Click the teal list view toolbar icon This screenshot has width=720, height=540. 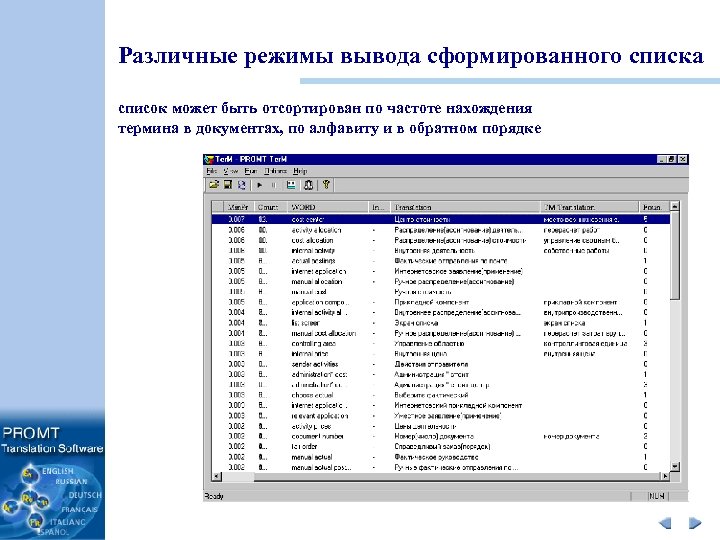291,185
